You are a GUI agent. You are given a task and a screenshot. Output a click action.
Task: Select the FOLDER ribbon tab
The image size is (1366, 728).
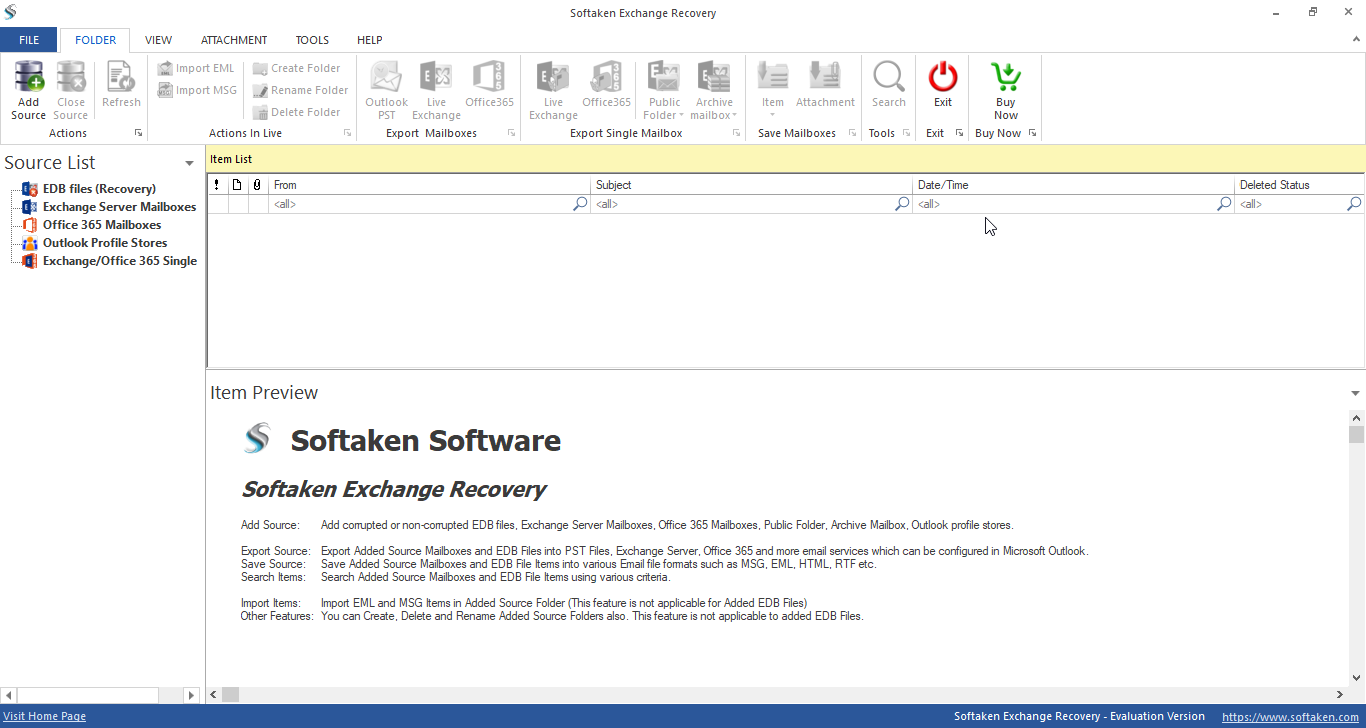pyautogui.click(x=96, y=40)
